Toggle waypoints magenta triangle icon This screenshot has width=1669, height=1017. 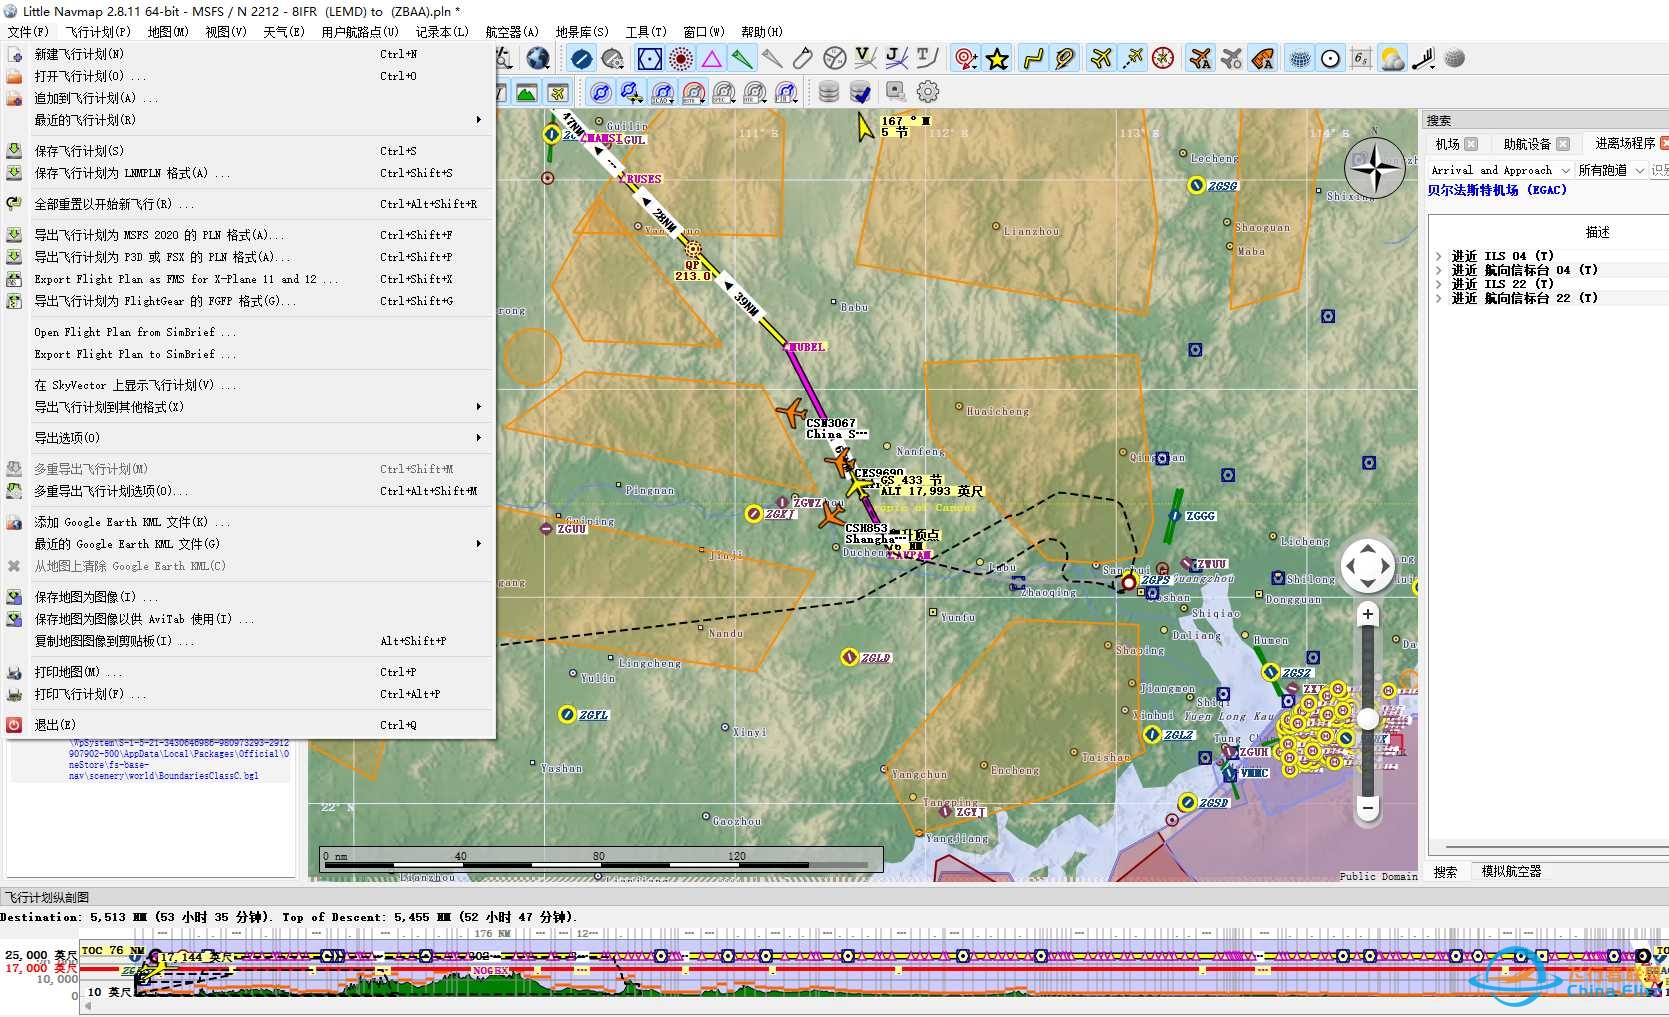pyautogui.click(x=712, y=58)
